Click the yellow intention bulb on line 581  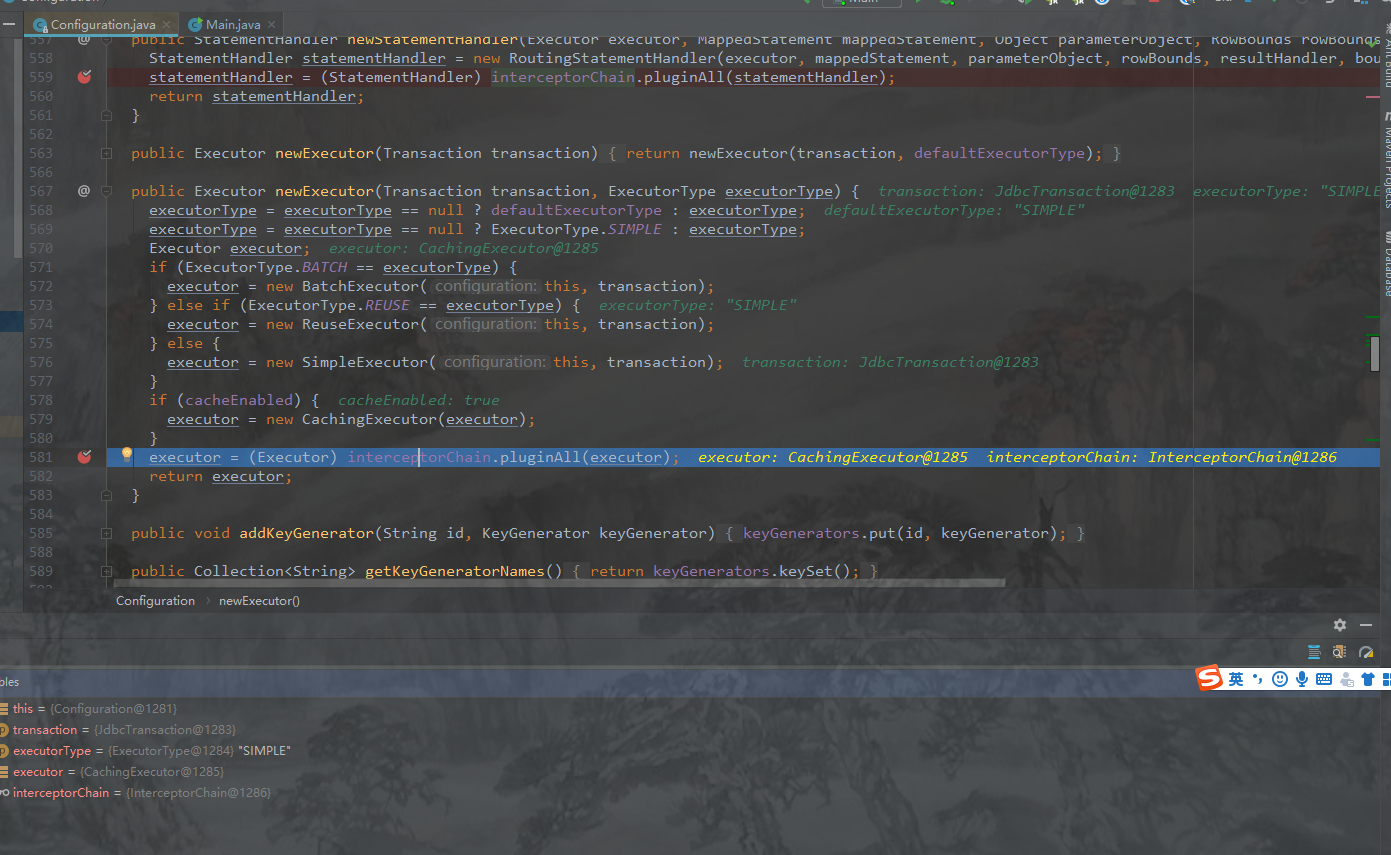click(127, 455)
